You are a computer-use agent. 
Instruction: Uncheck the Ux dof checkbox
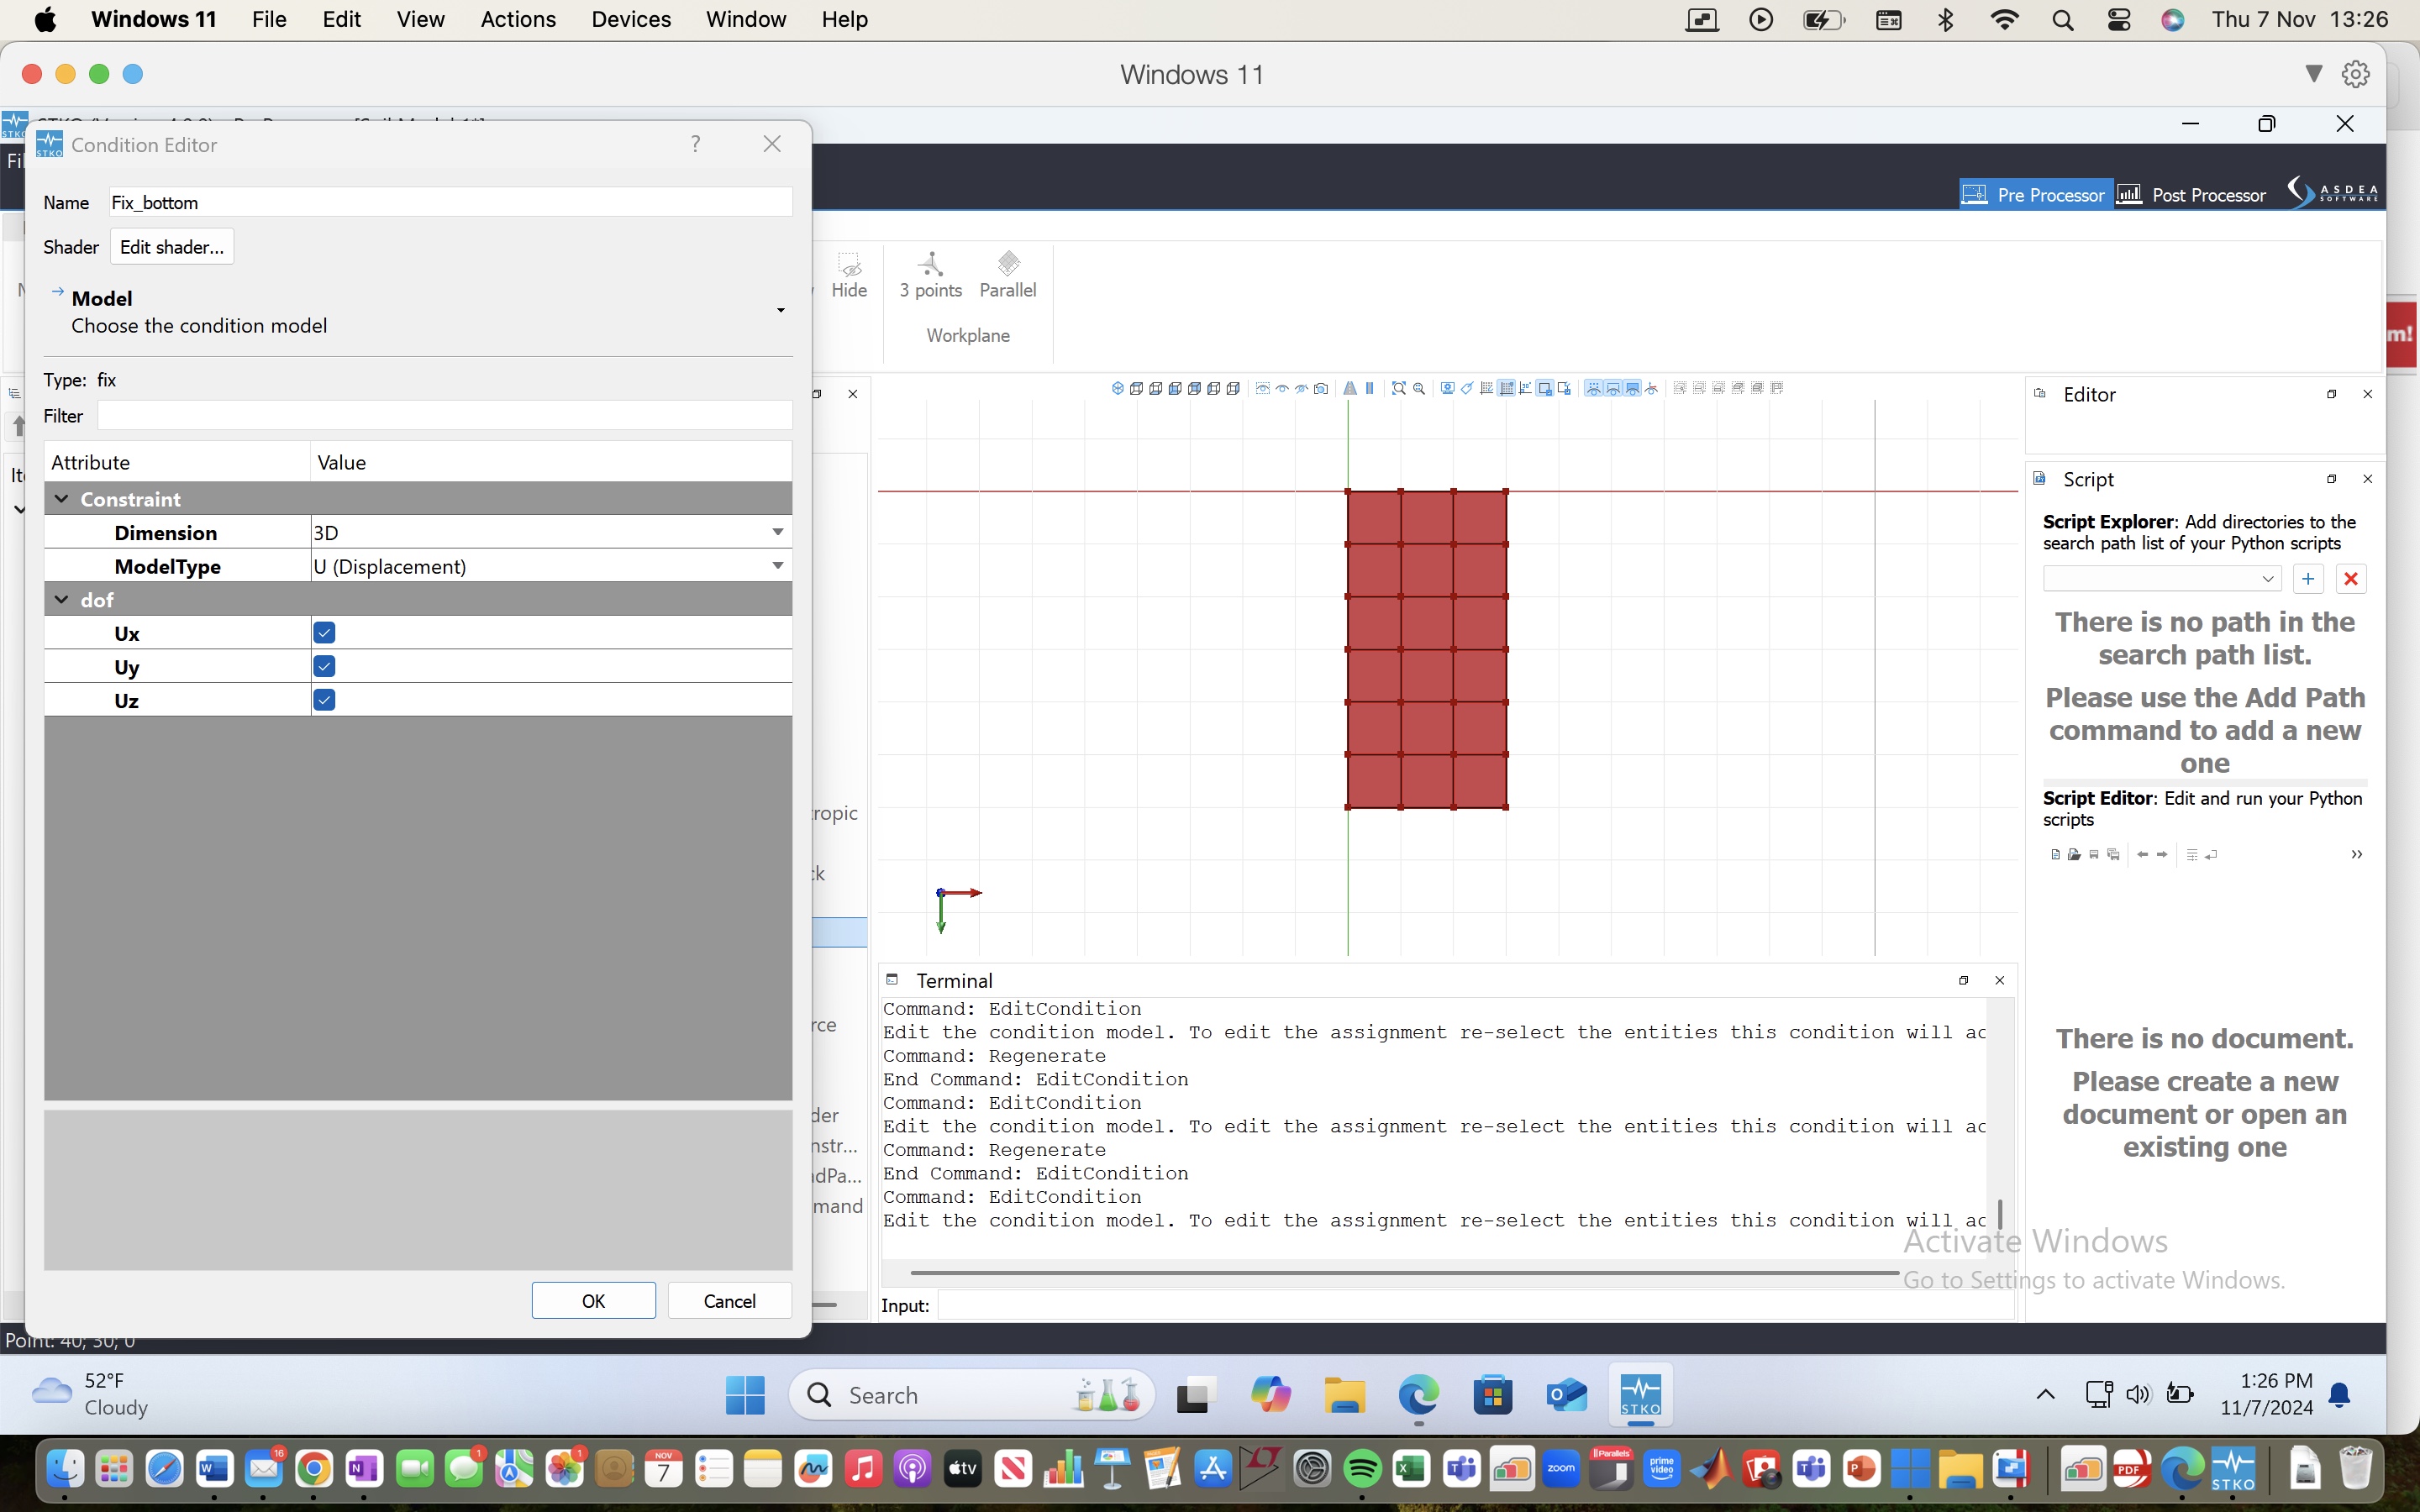pos(324,633)
